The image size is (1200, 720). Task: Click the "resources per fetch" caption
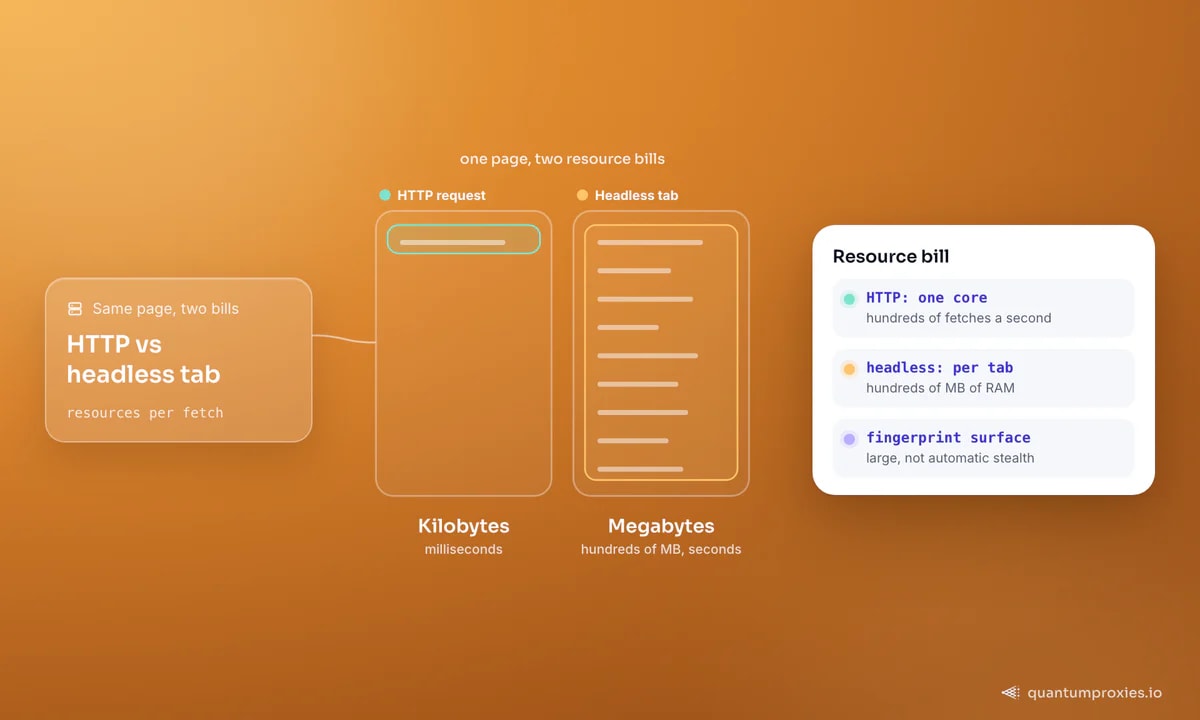coord(145,412)
